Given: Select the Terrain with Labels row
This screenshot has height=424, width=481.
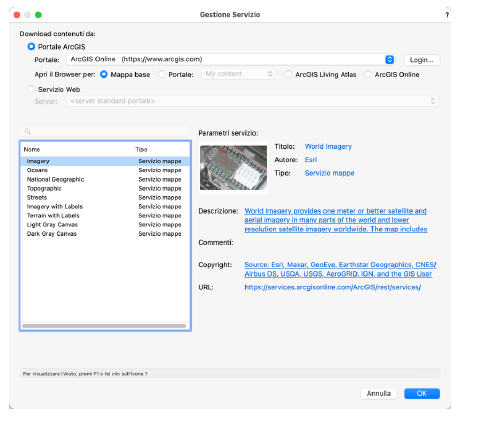Looking at the screenshot, I should point(105,216).
